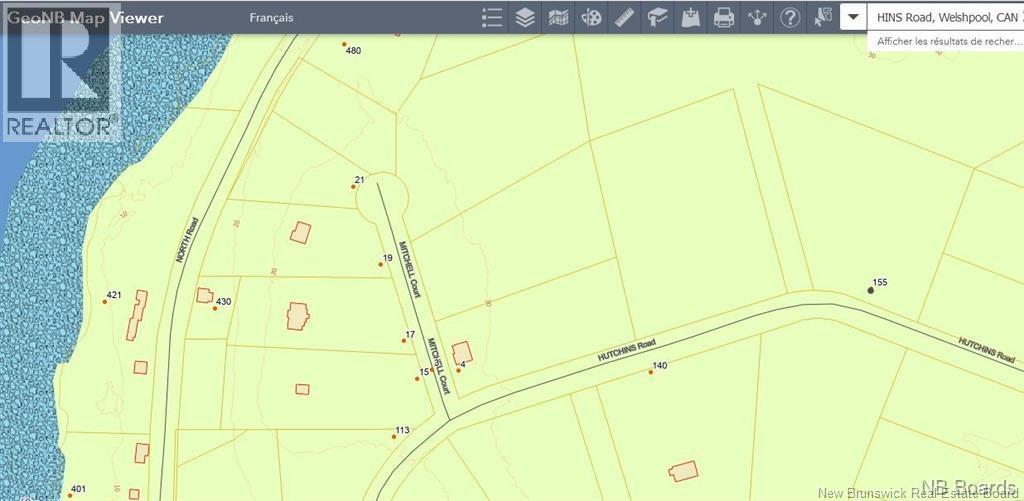Viewport: 1024px width, 501px height.
Task: Click the address search input field
Action: (x=945, y=17)
